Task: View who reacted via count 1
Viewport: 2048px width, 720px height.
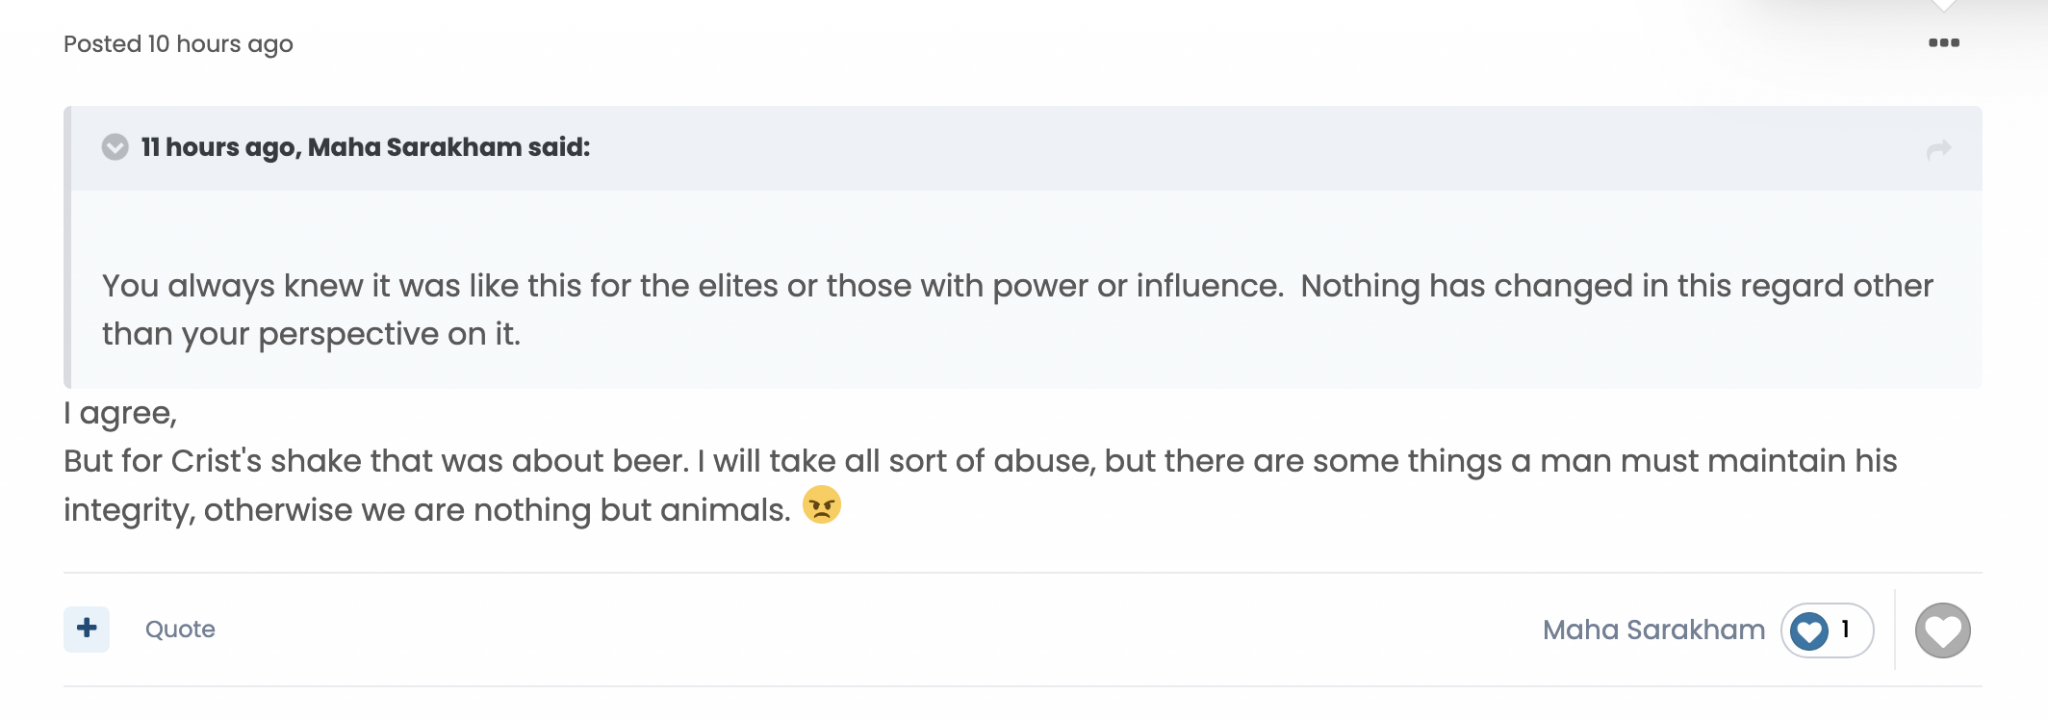Action: [1845, 629]
